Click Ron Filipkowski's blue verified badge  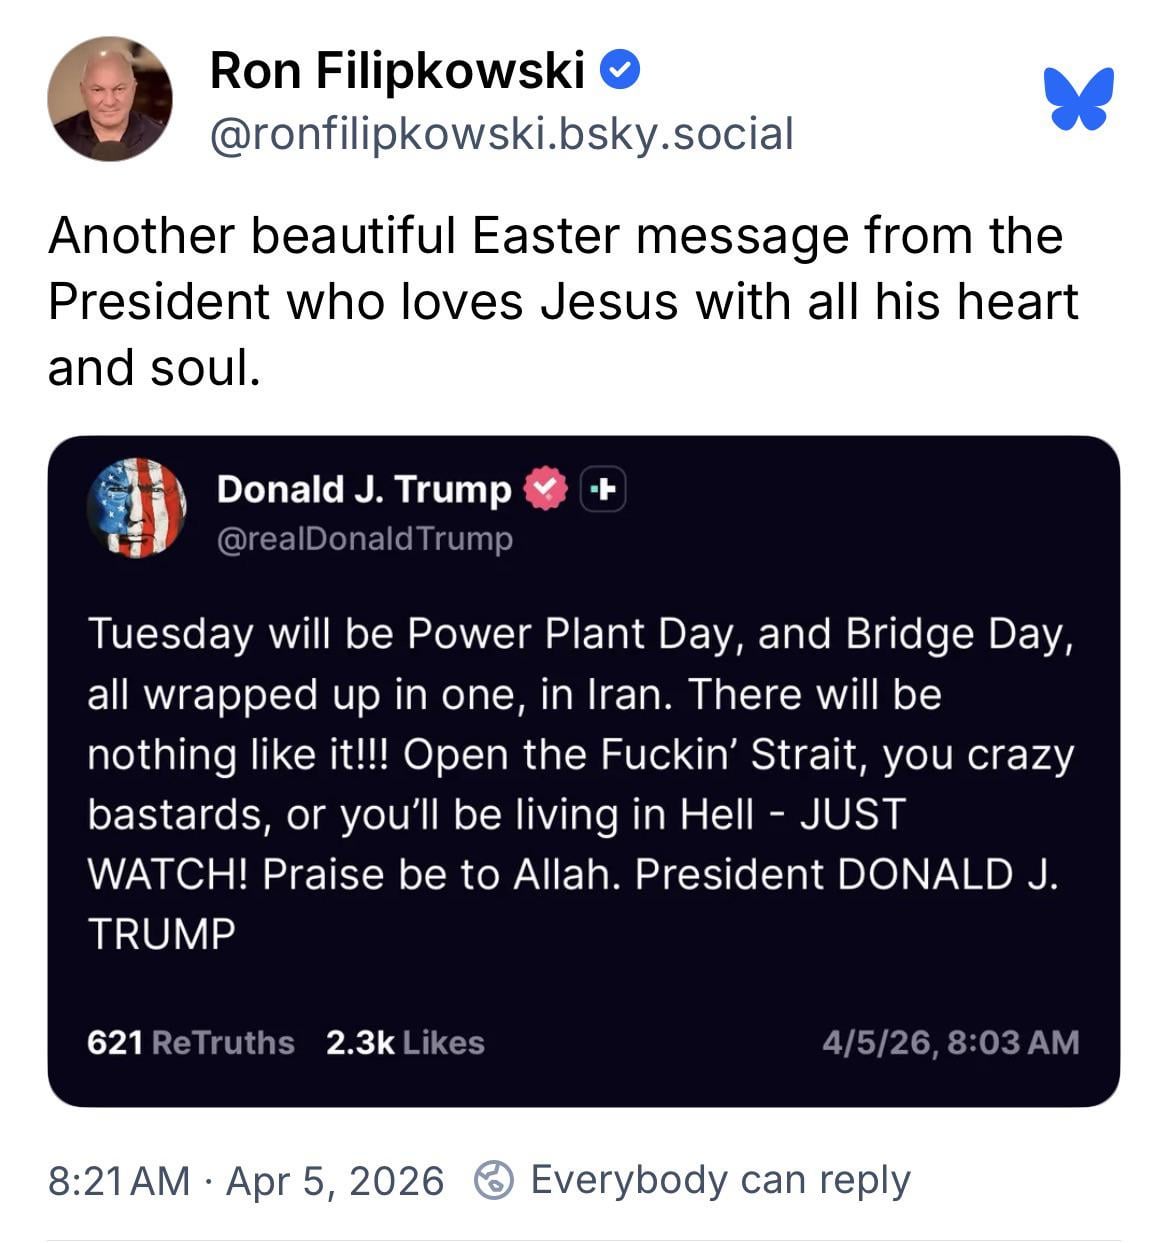pos(620,71)
